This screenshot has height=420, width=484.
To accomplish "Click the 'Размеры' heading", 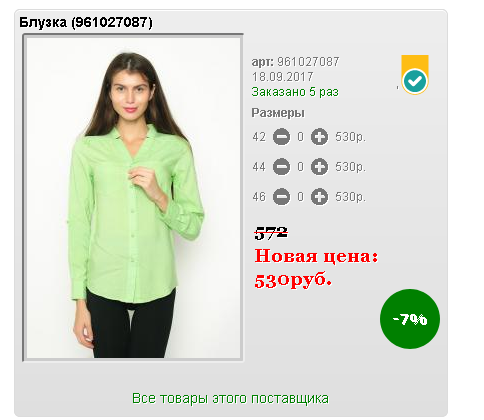I will click(x=278, y=113).
